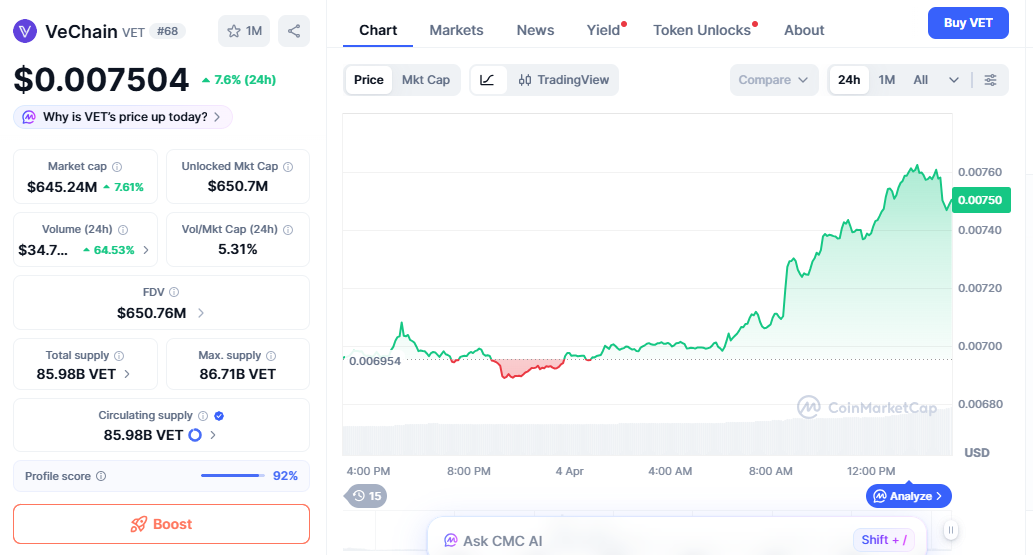
Task: Click the info icon next to Market cap
Action: 117,167
